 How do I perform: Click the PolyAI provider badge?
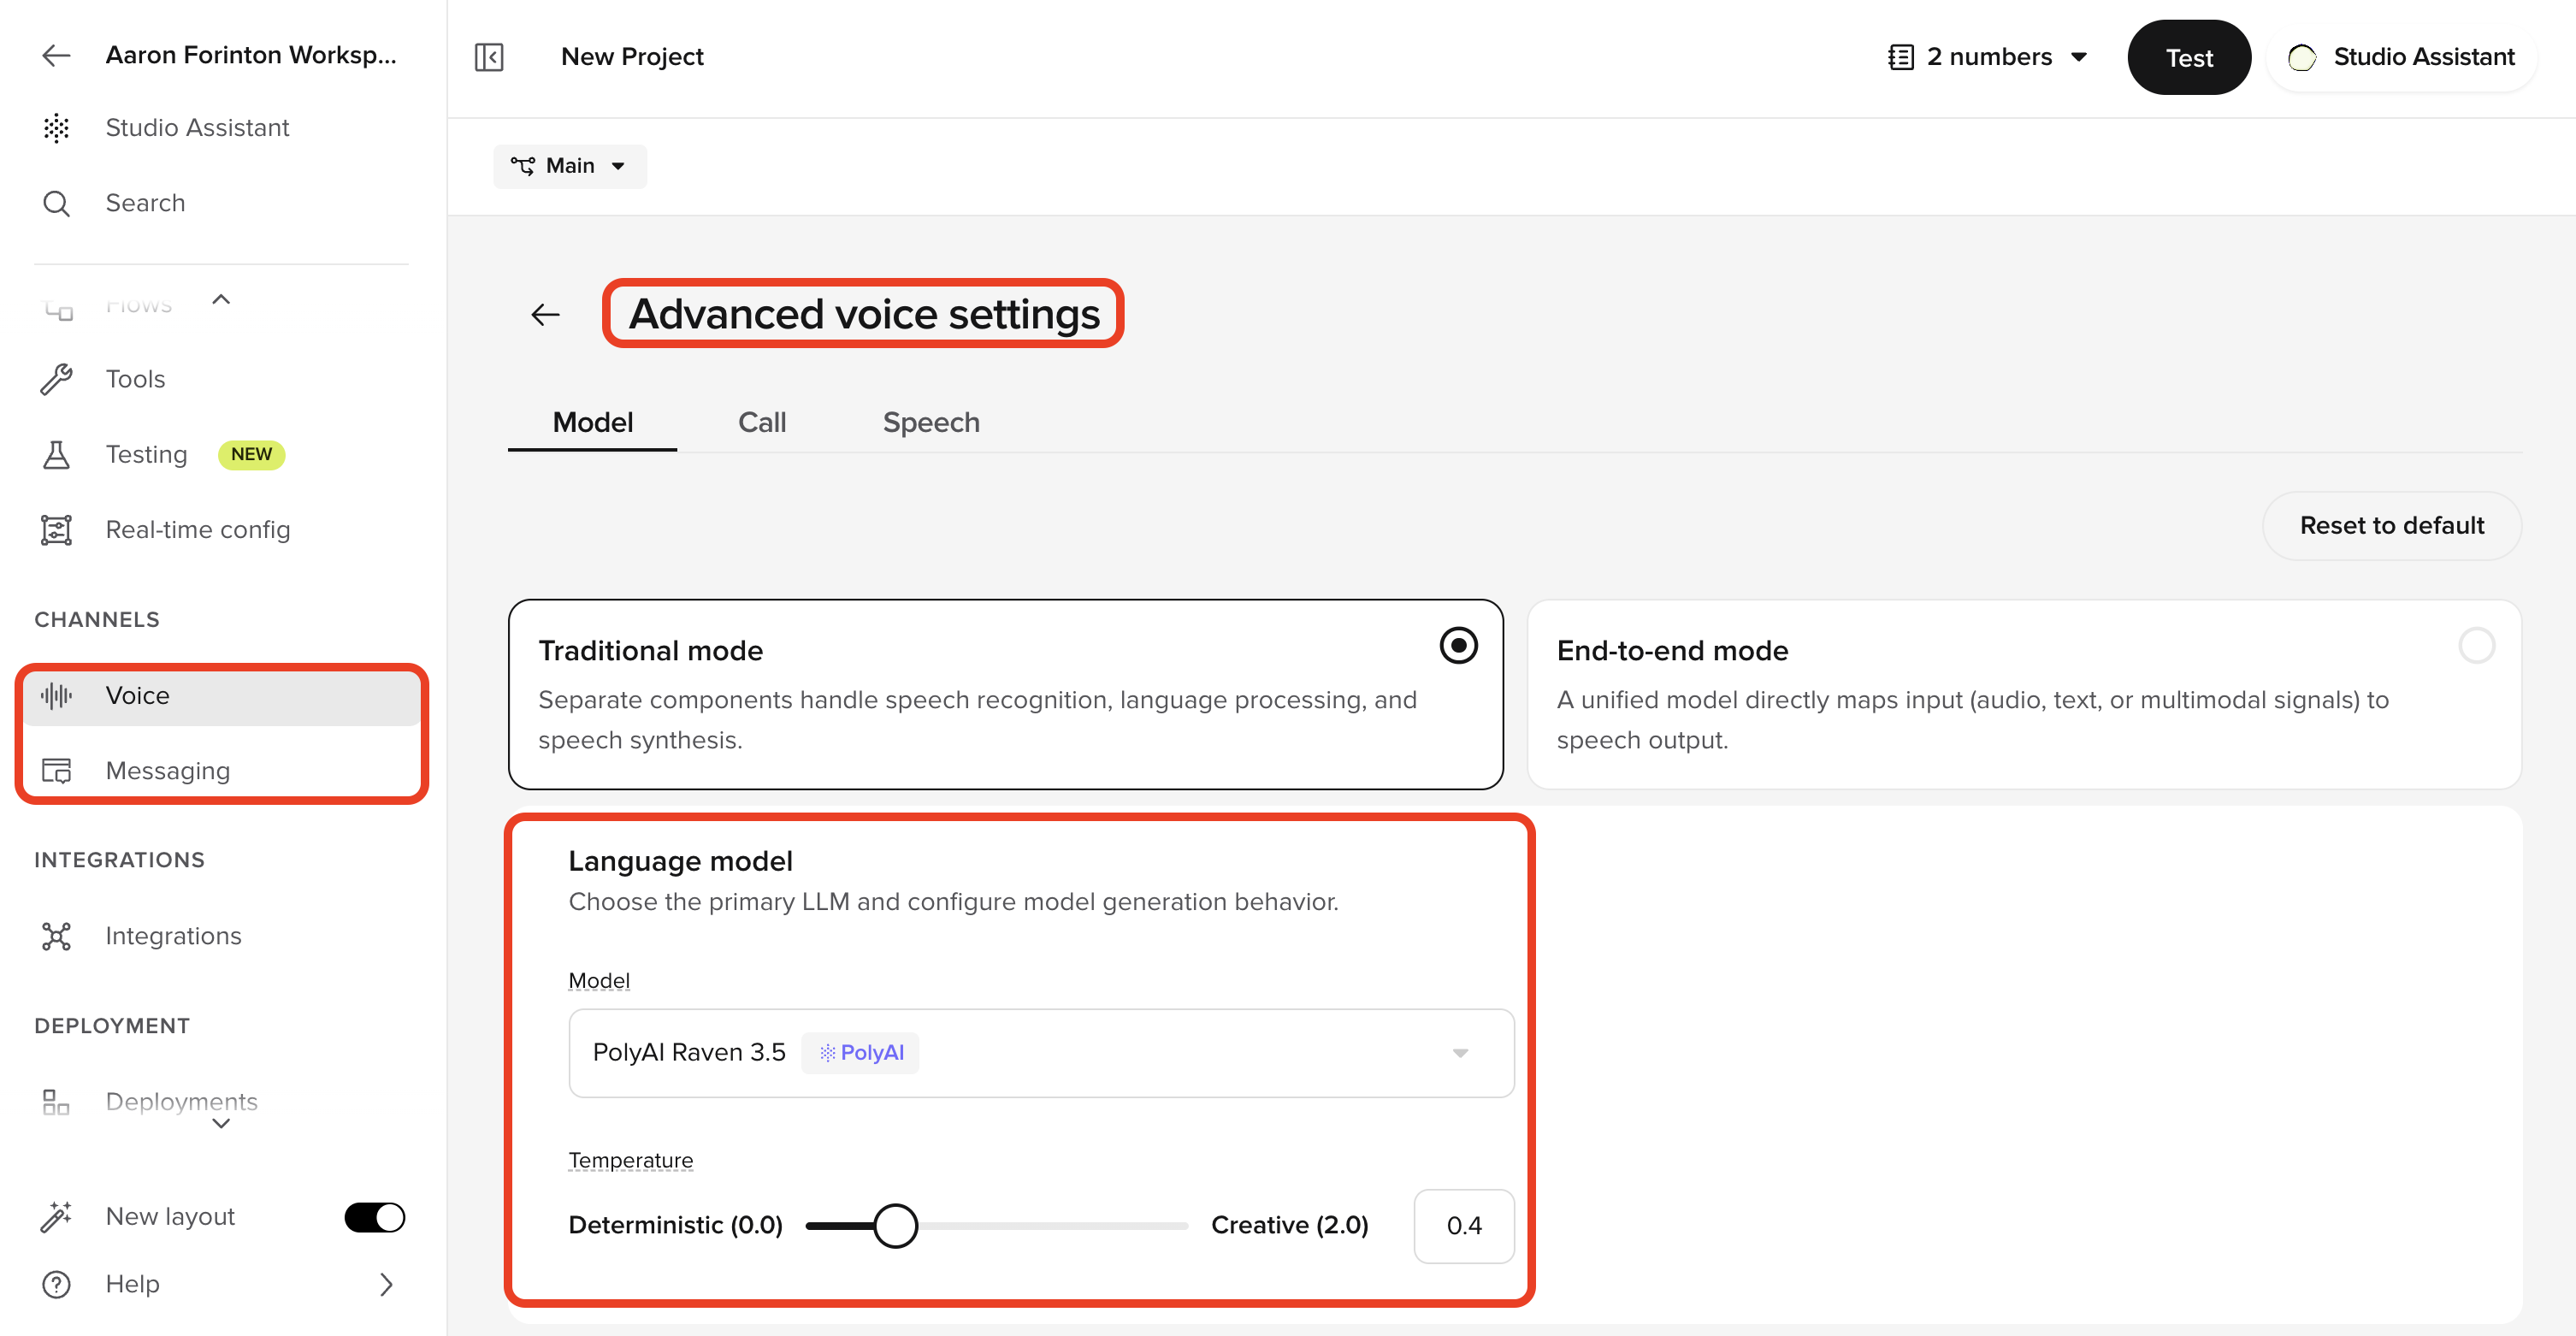coord(860,1052)
